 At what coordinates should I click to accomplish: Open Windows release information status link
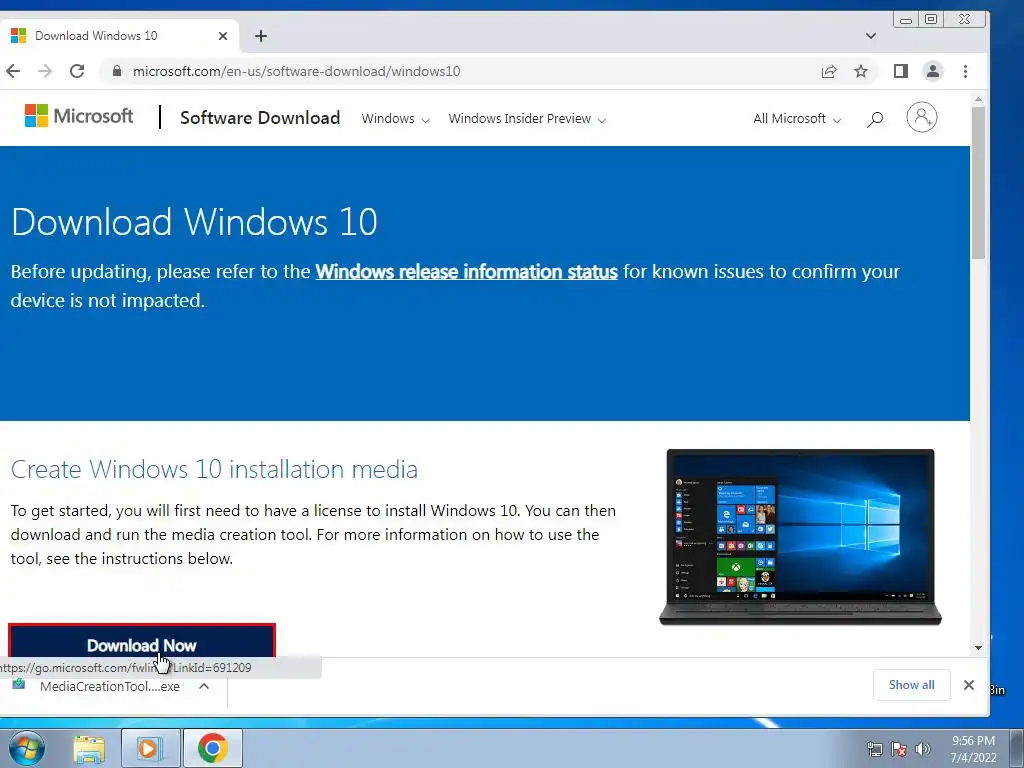tap(466, 272)
